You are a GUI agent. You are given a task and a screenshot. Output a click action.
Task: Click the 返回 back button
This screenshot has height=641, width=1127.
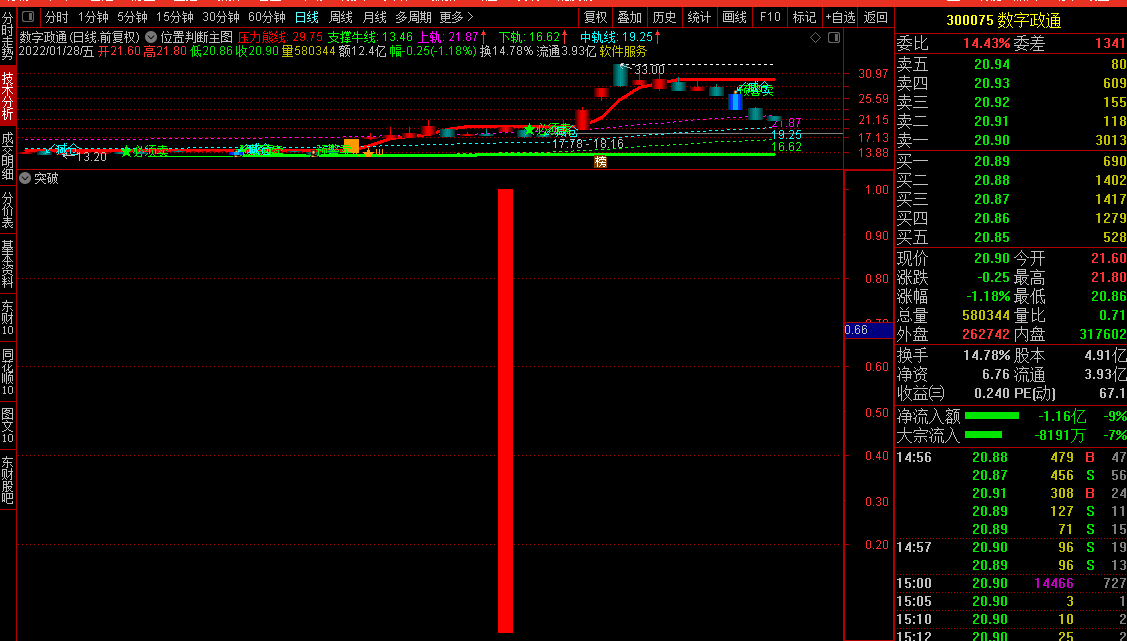875,17
